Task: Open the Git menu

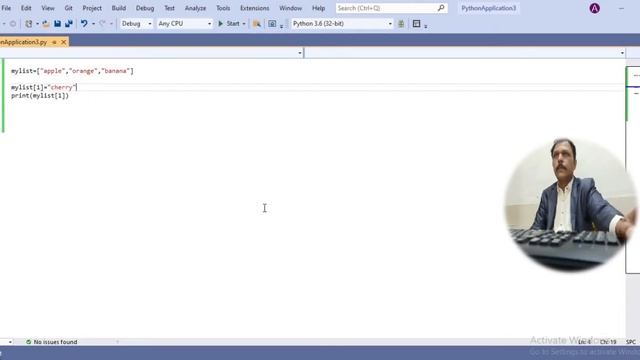Action: (x=68, y=8)
